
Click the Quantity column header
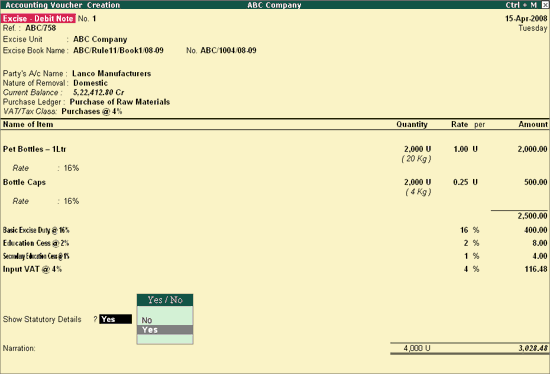pyautogui.click(x=412, y=124)
